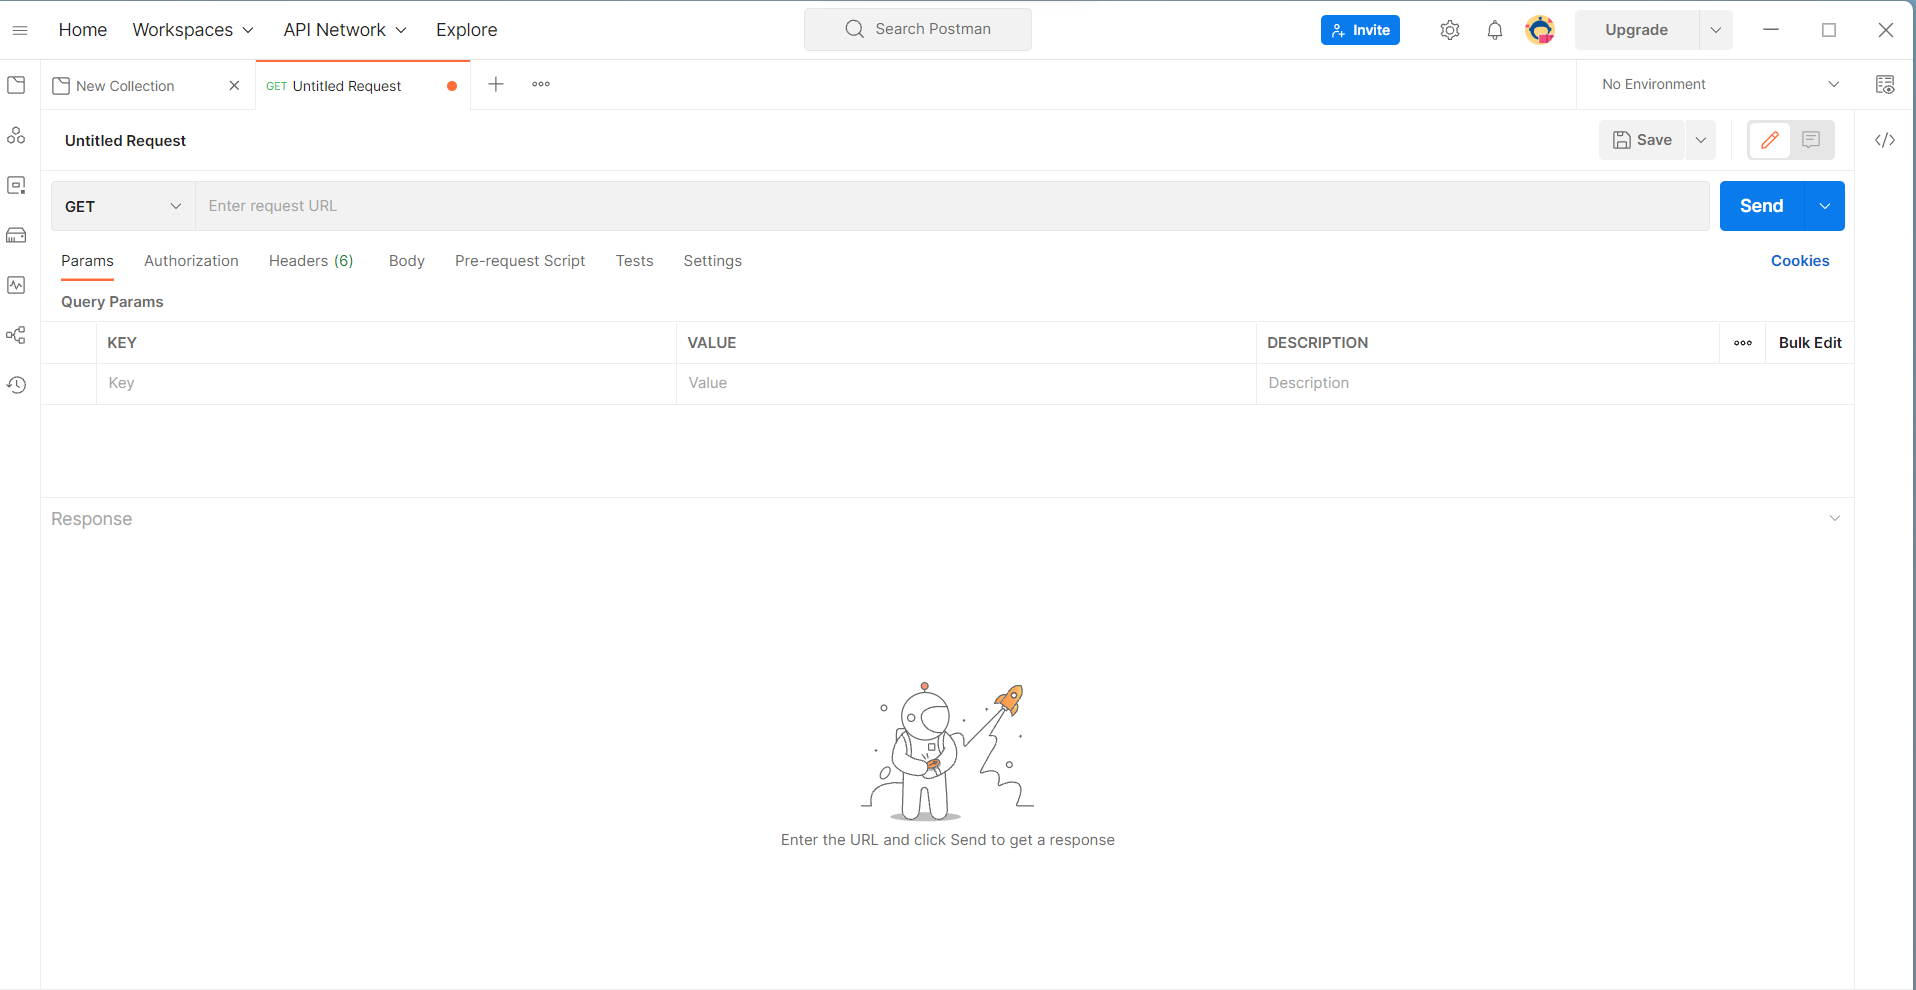The height and width of the screenshot is (990, 1916).
Task: Open the notifications bell
Action: coord(1494,30)
